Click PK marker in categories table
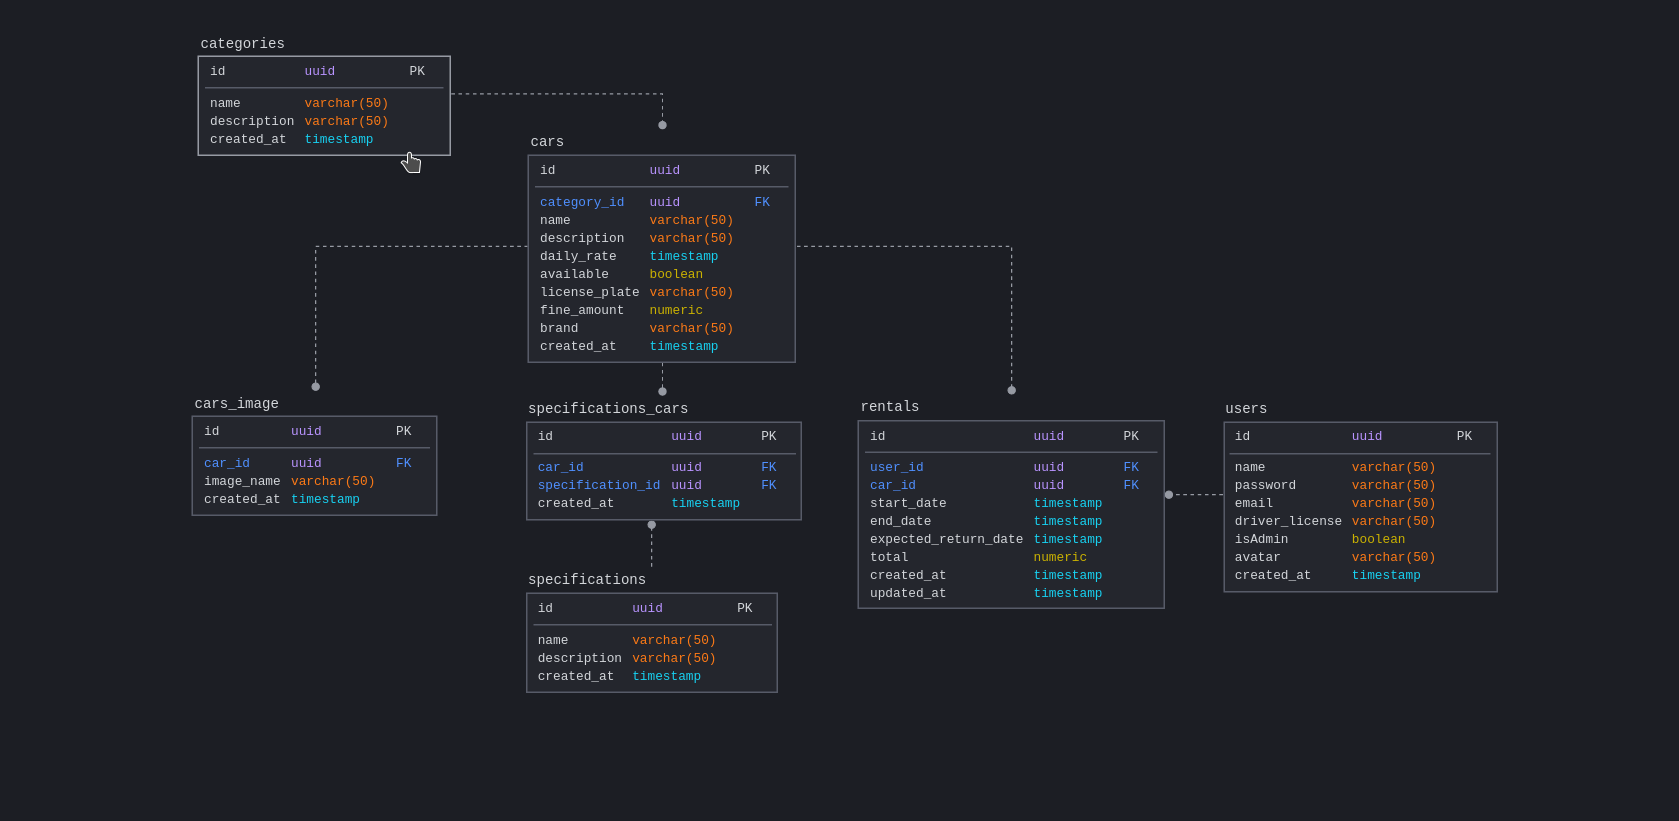The height and width of the screenshot is (821, 1679). point(417,71)
